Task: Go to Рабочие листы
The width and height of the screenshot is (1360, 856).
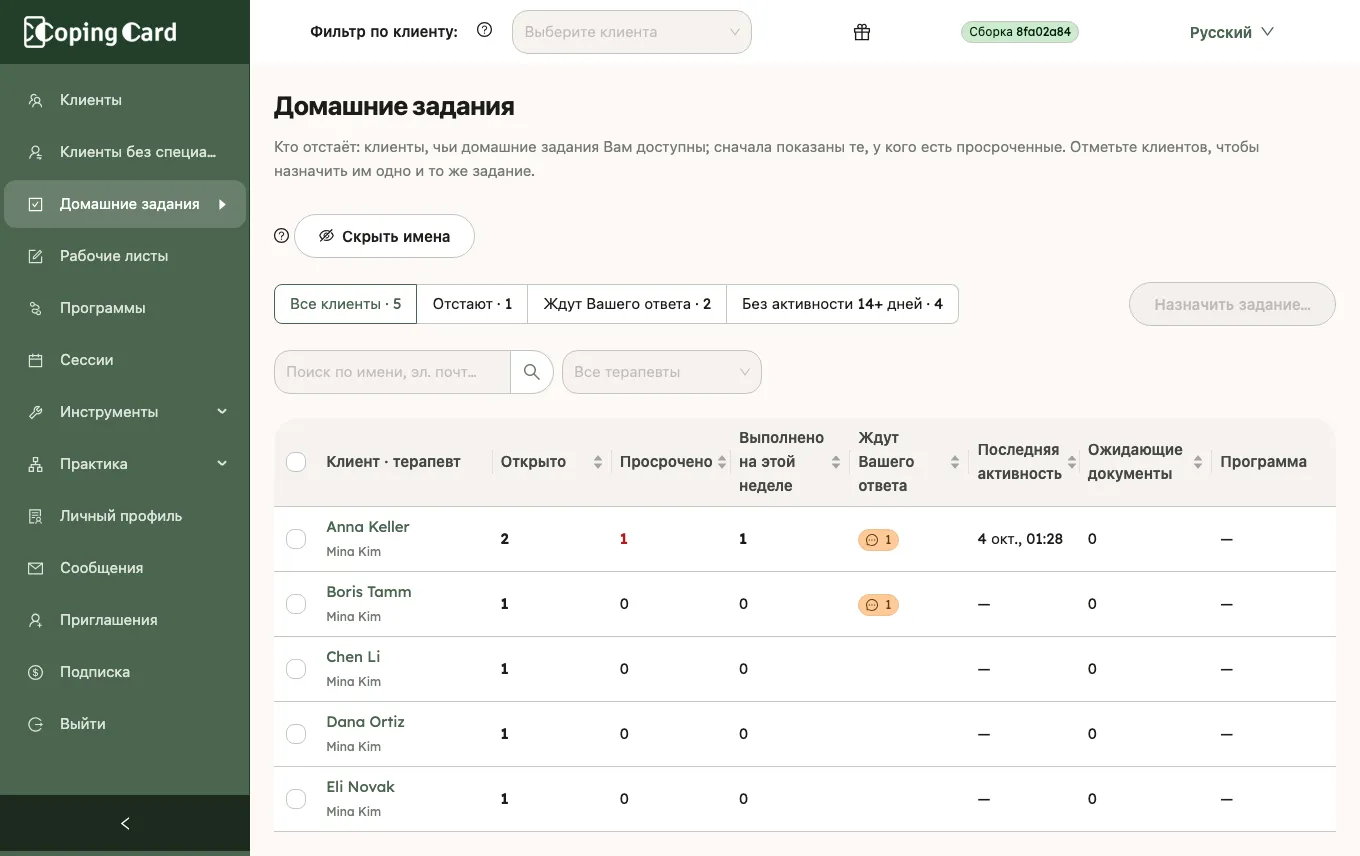Action: [125, 256]
